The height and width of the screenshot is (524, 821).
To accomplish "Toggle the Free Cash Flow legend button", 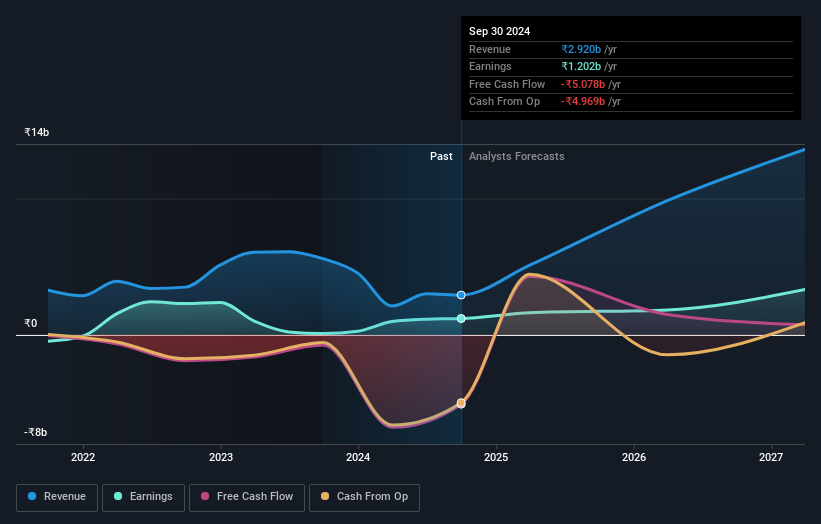I will 247,497.
